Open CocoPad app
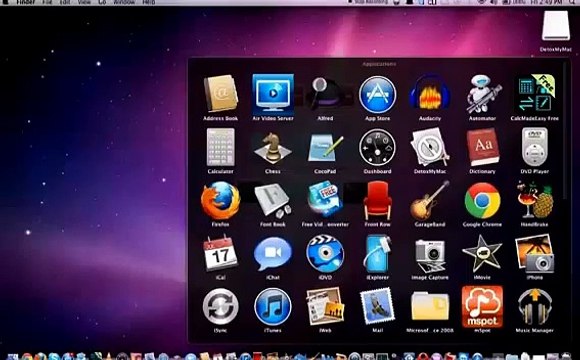 pyautogui.click(x=325, y=148)
